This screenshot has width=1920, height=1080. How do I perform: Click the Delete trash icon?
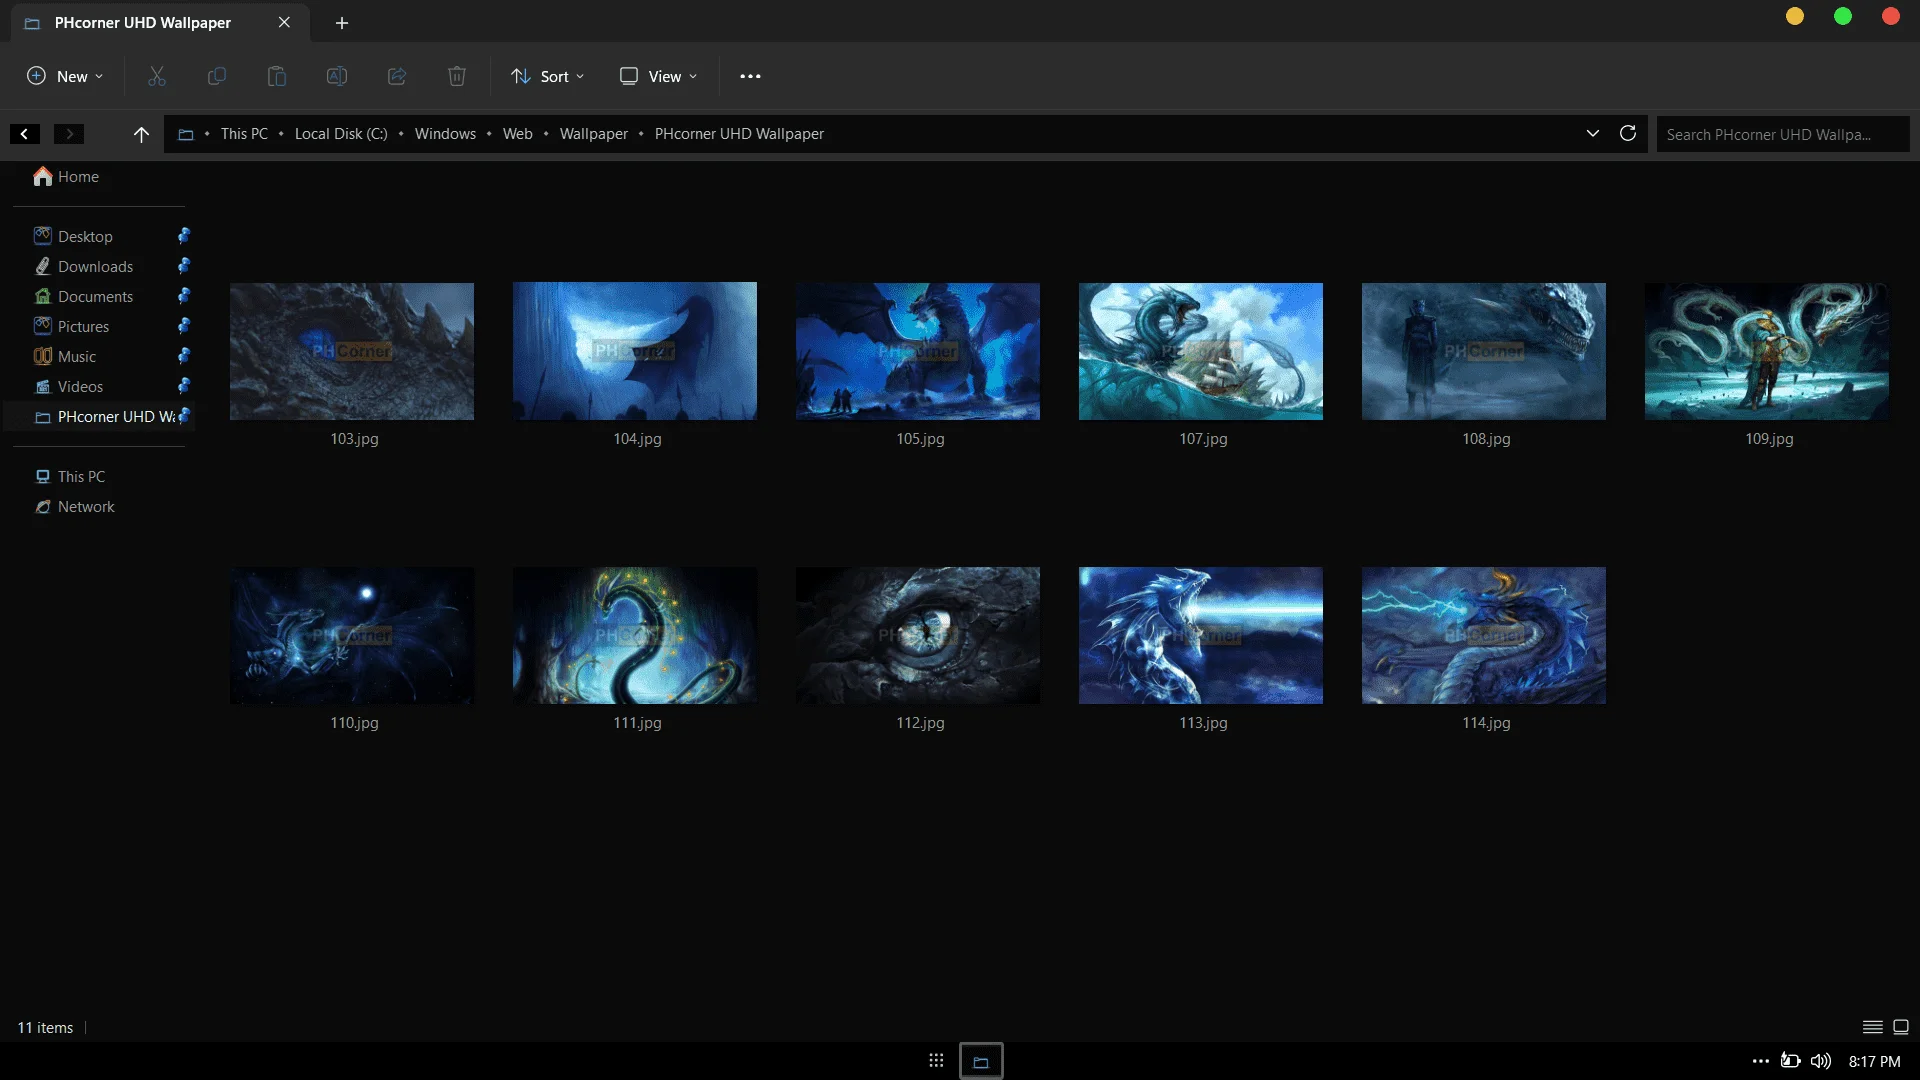457,76
